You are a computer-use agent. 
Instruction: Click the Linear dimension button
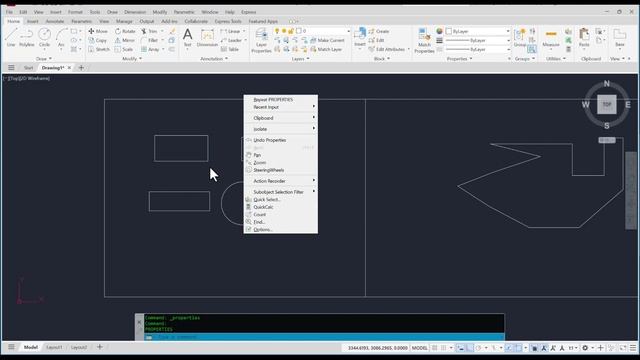pyautogui.click(x=231, y=31)
